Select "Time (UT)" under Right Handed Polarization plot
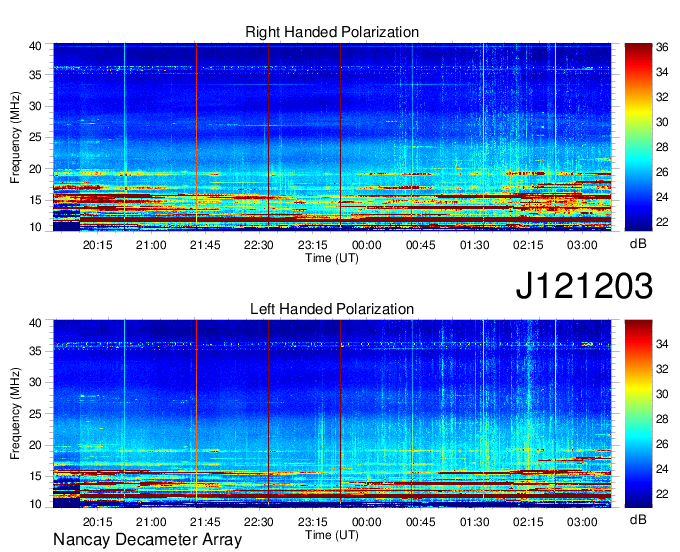The height and width of the screenshot is (552, 680). pos(332,258)
